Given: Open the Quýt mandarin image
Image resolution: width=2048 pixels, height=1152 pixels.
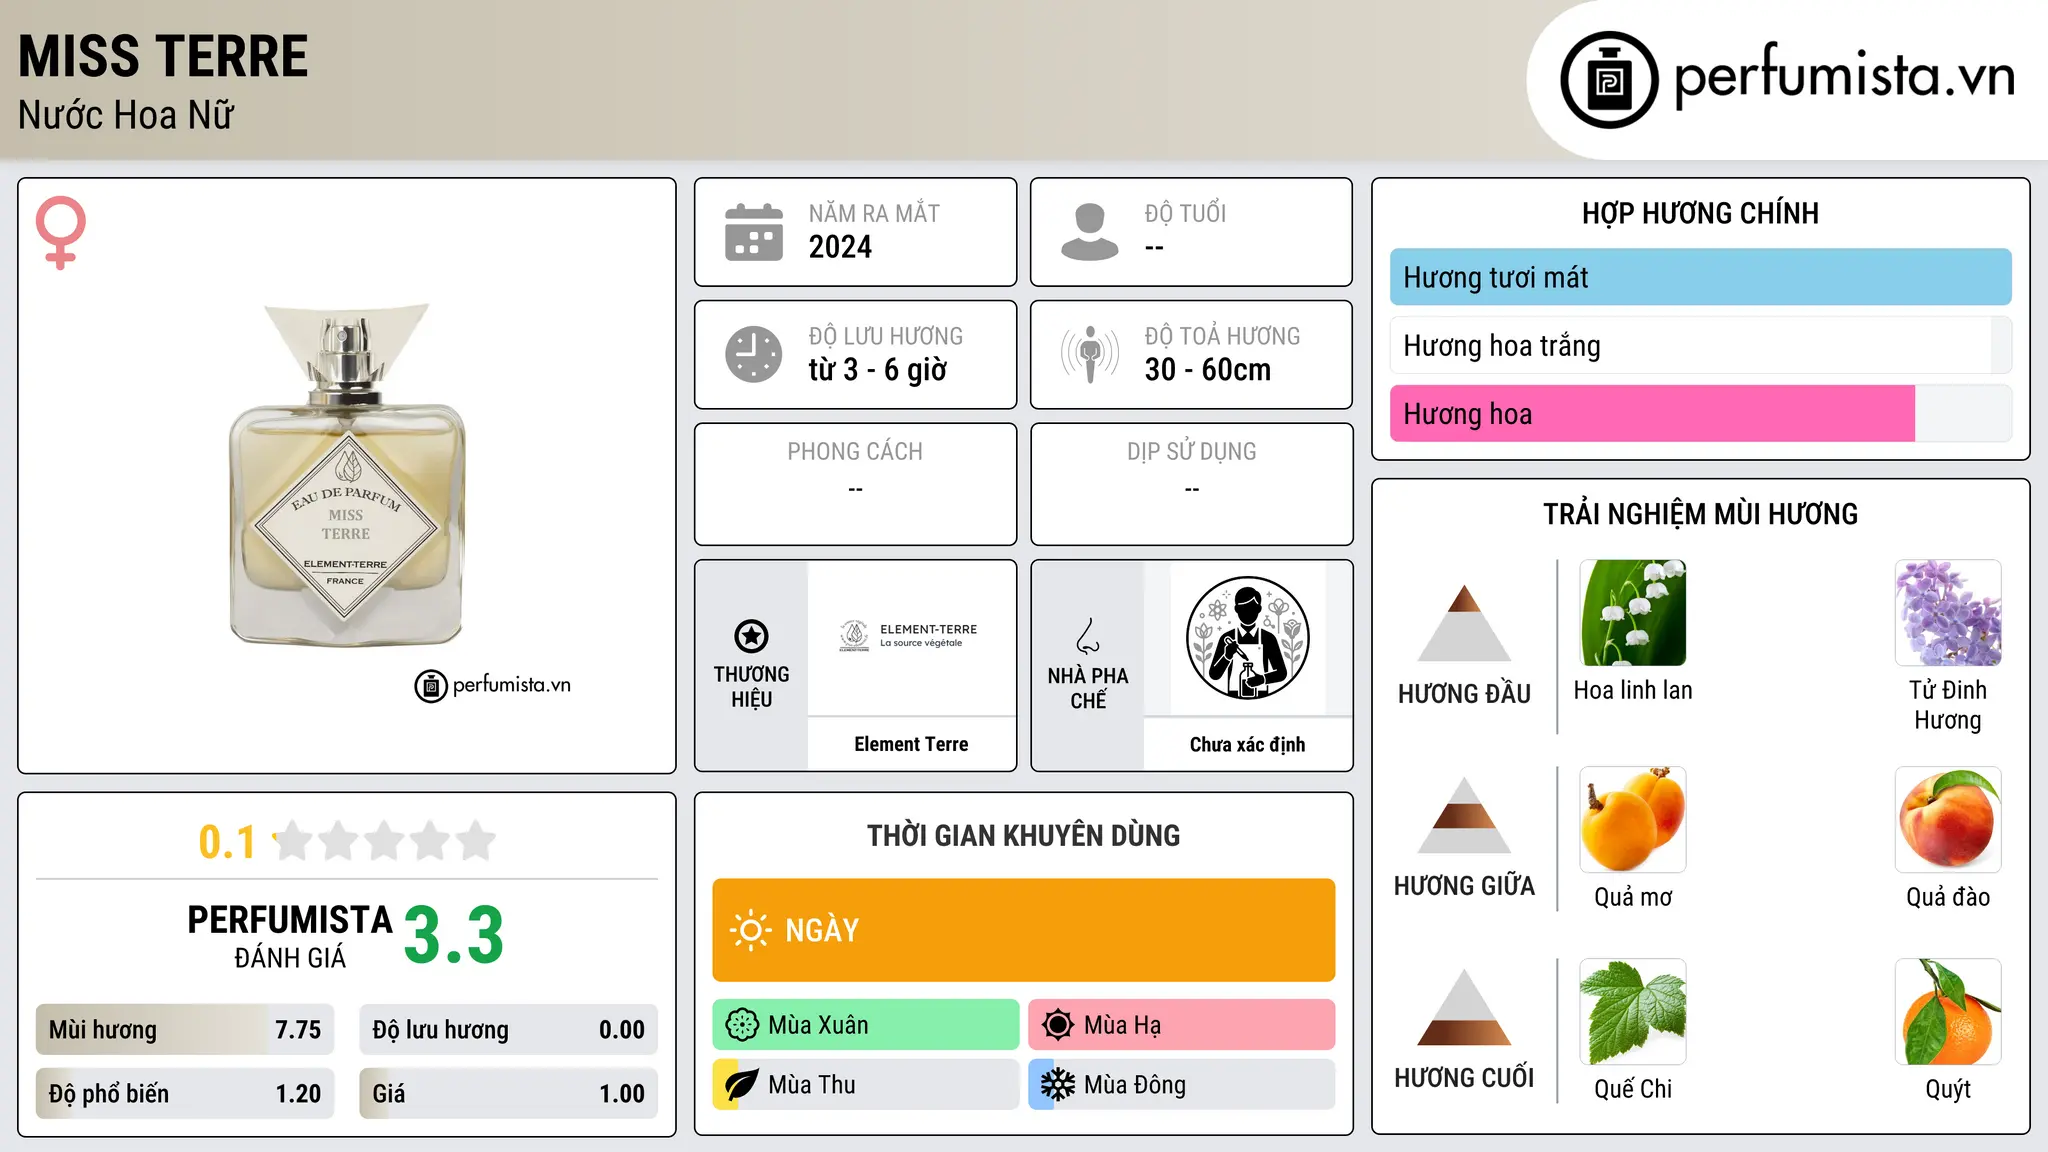Looking at the screenshot, I should [x=1948, y=1012].
